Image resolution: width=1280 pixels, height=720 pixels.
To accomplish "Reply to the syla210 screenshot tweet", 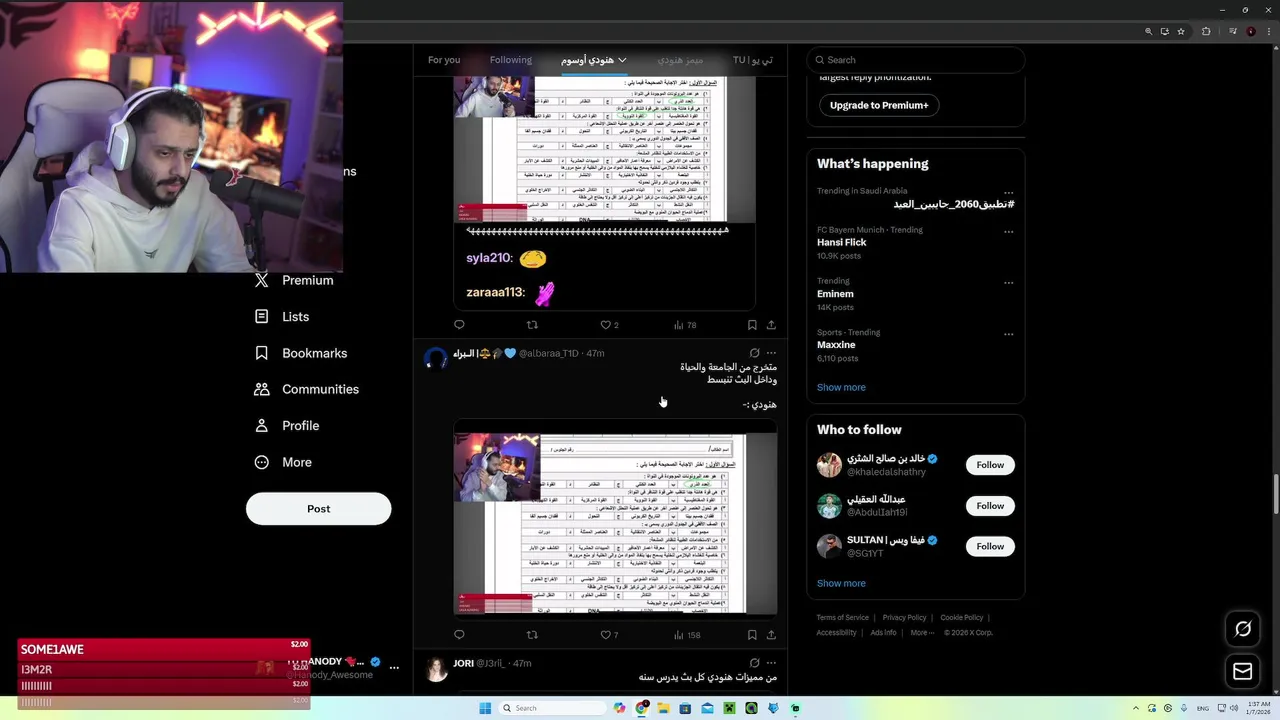I will click(459, 325).
